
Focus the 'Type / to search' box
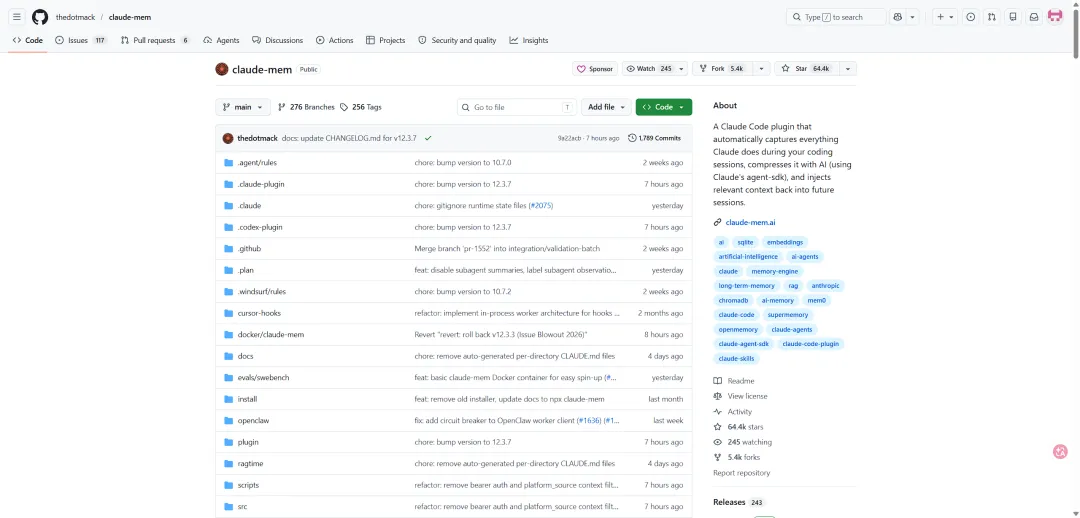(x=836, y=17)
